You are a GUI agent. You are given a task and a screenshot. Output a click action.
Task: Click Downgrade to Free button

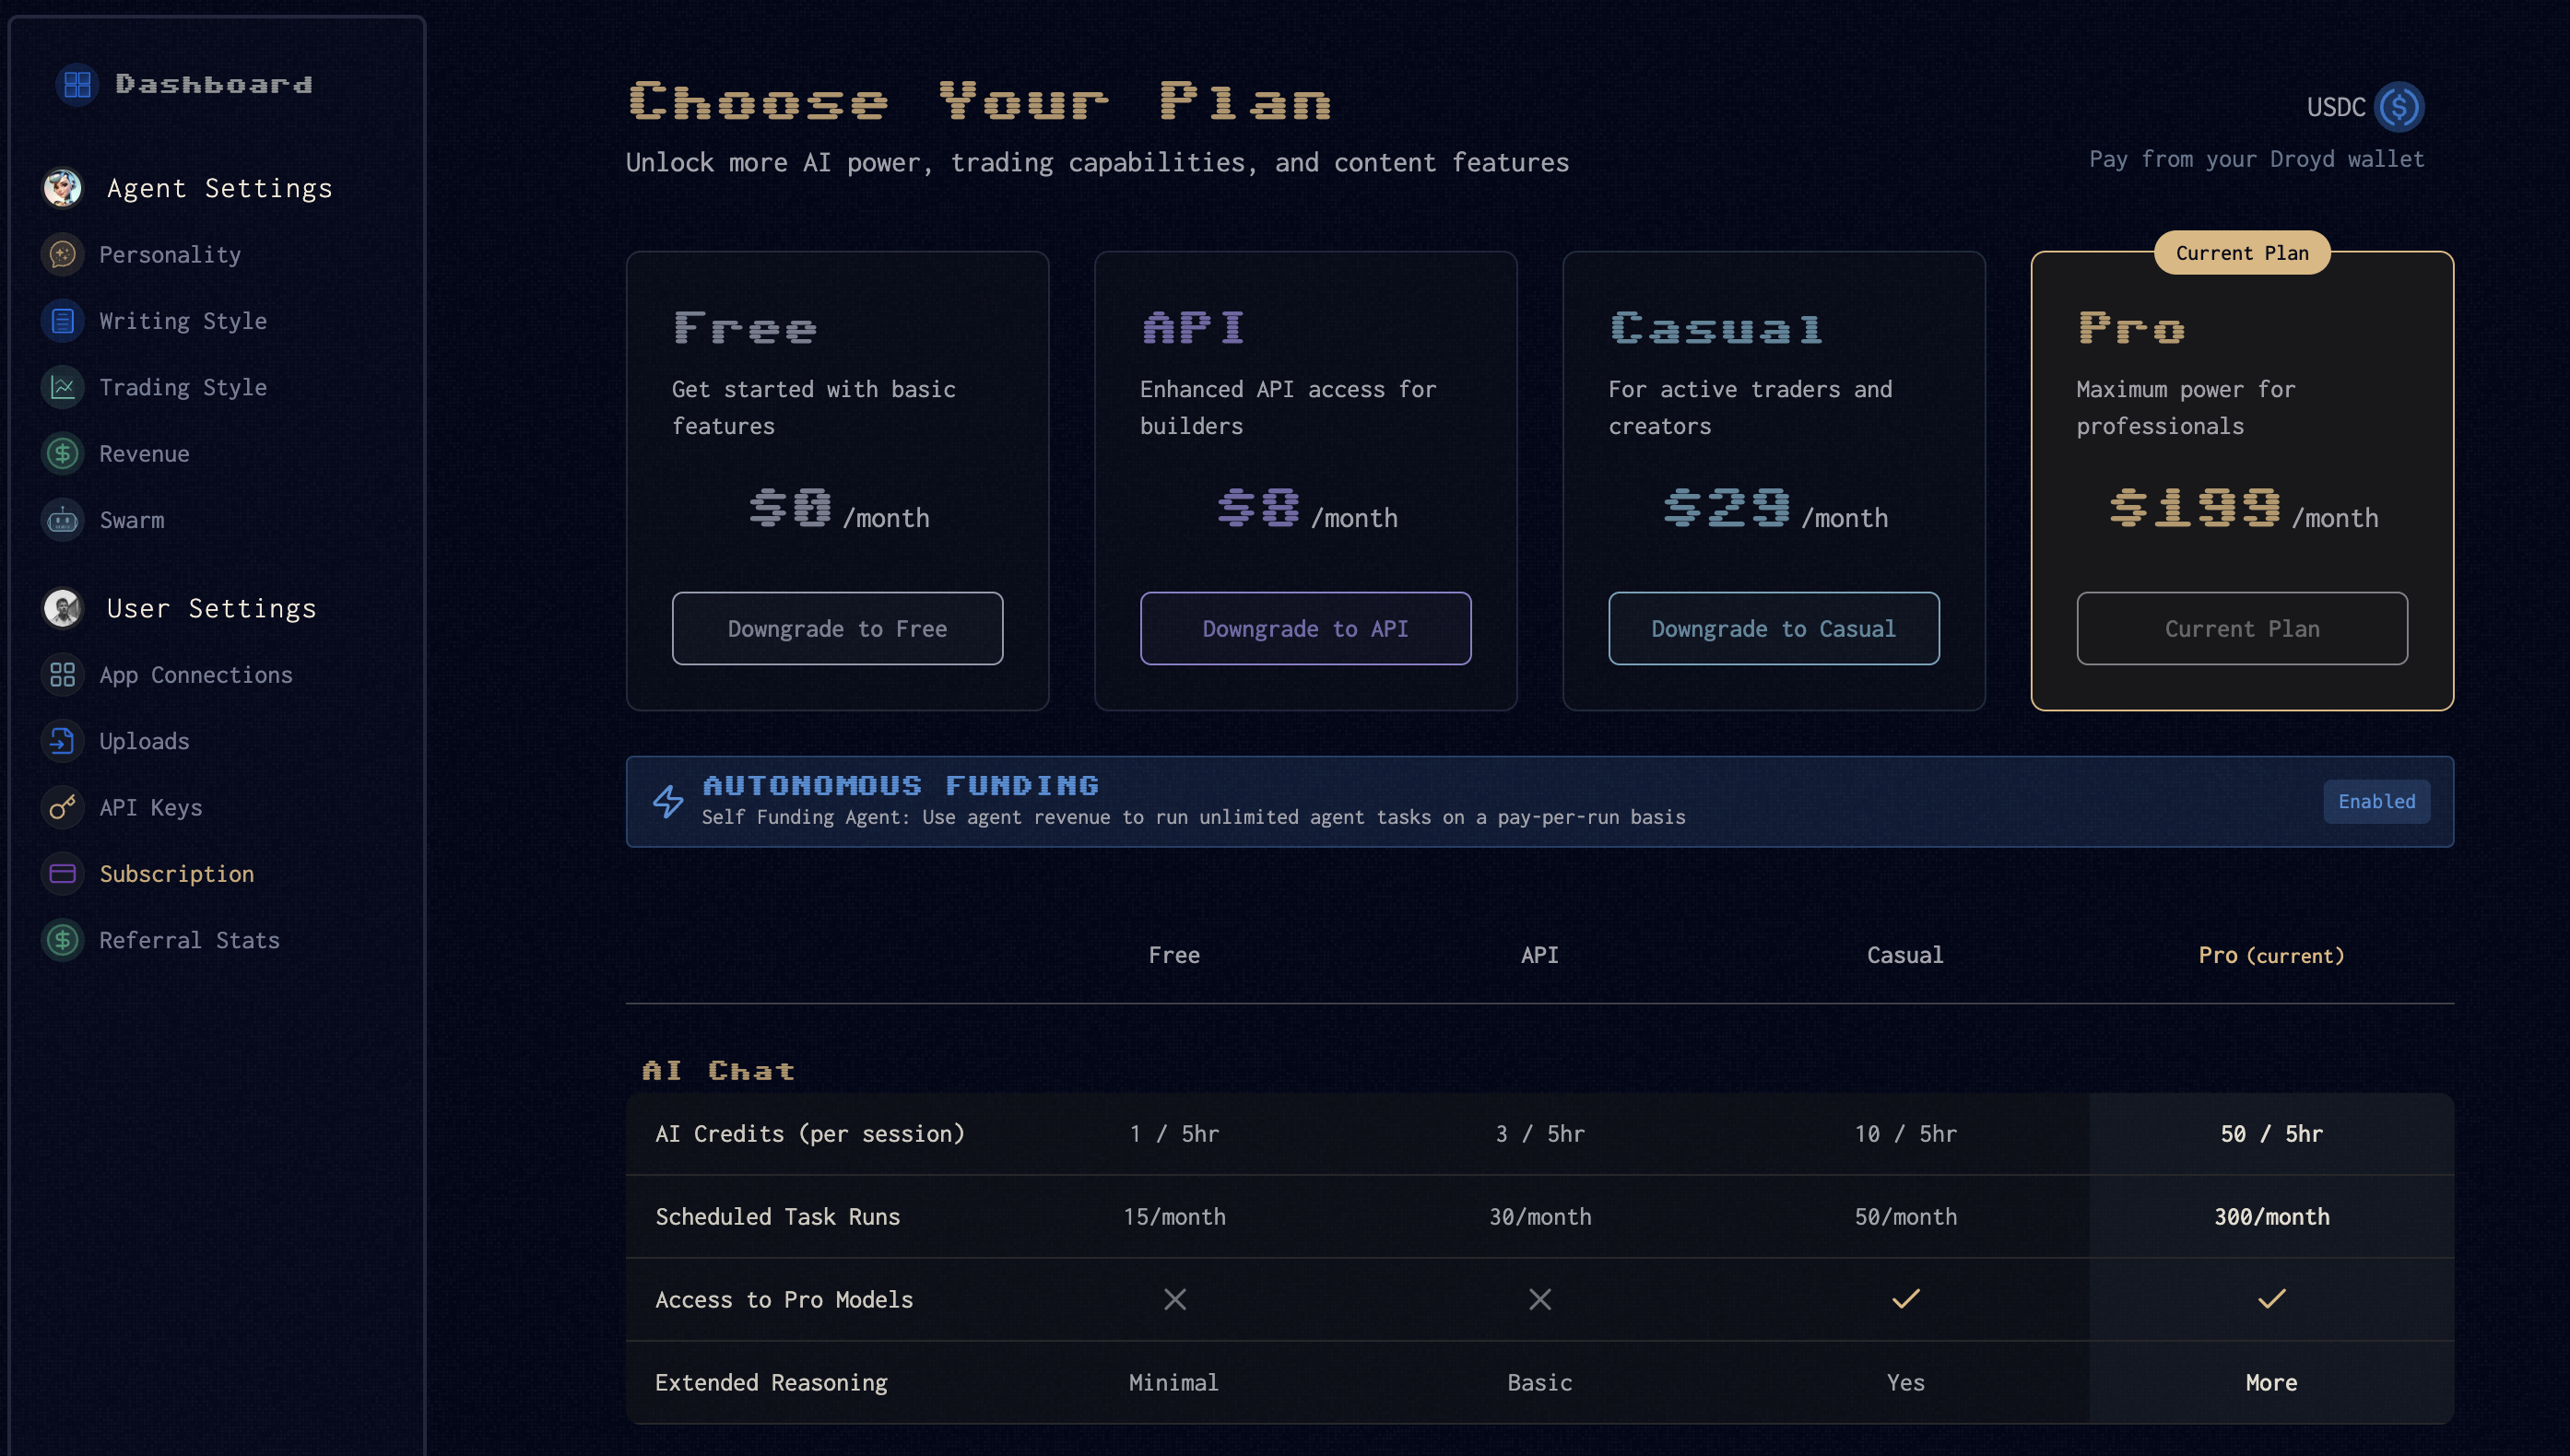[x=837, y=628]
